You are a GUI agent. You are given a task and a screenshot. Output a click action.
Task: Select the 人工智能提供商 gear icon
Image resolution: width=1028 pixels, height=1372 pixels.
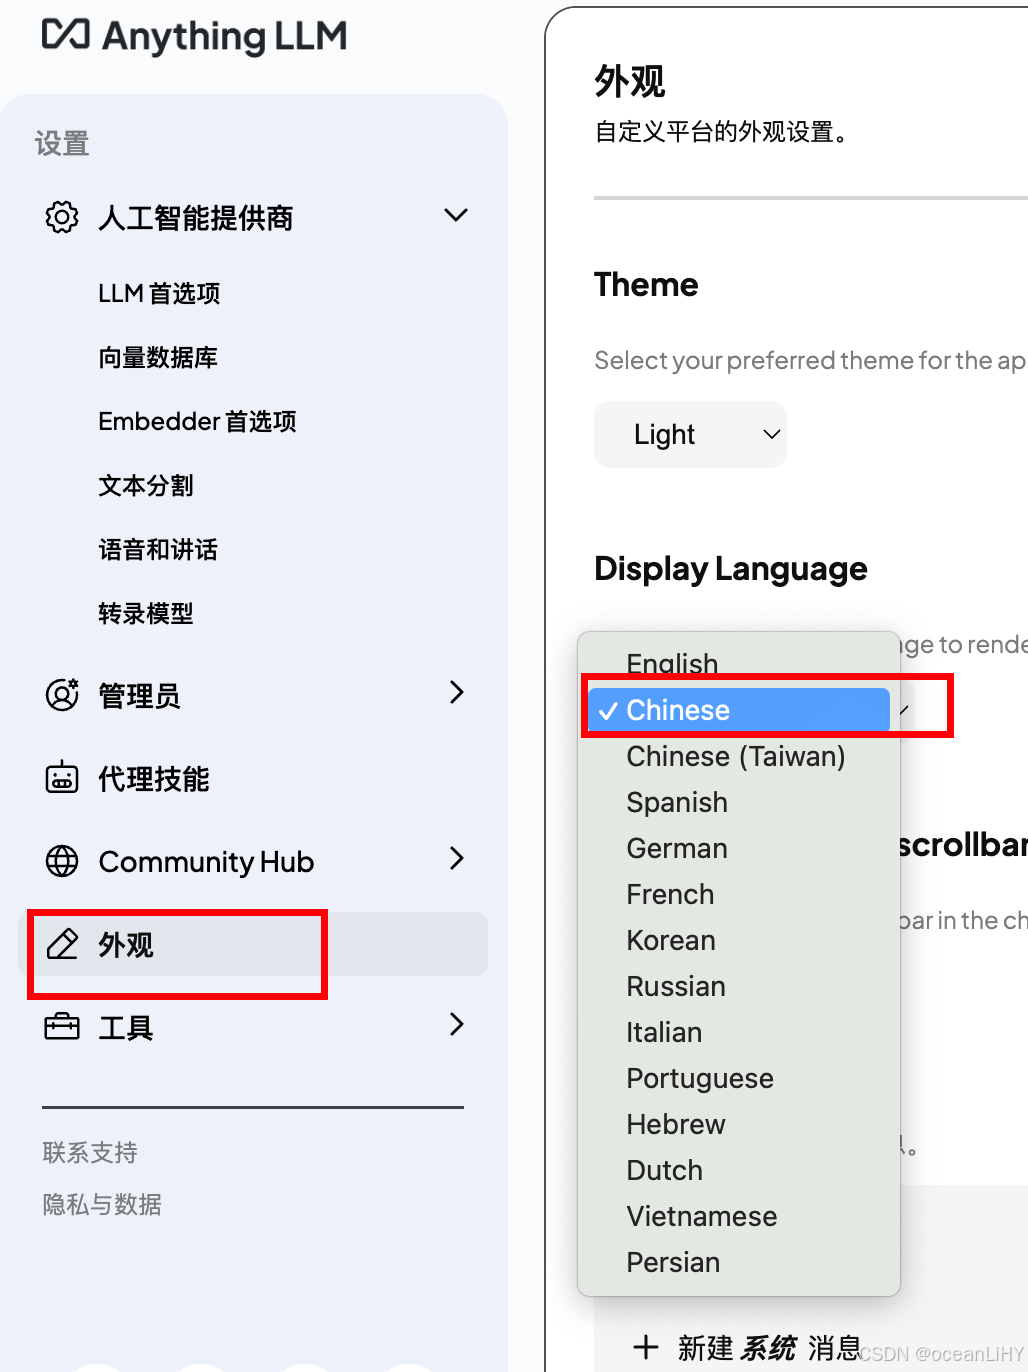pos(61,216)
